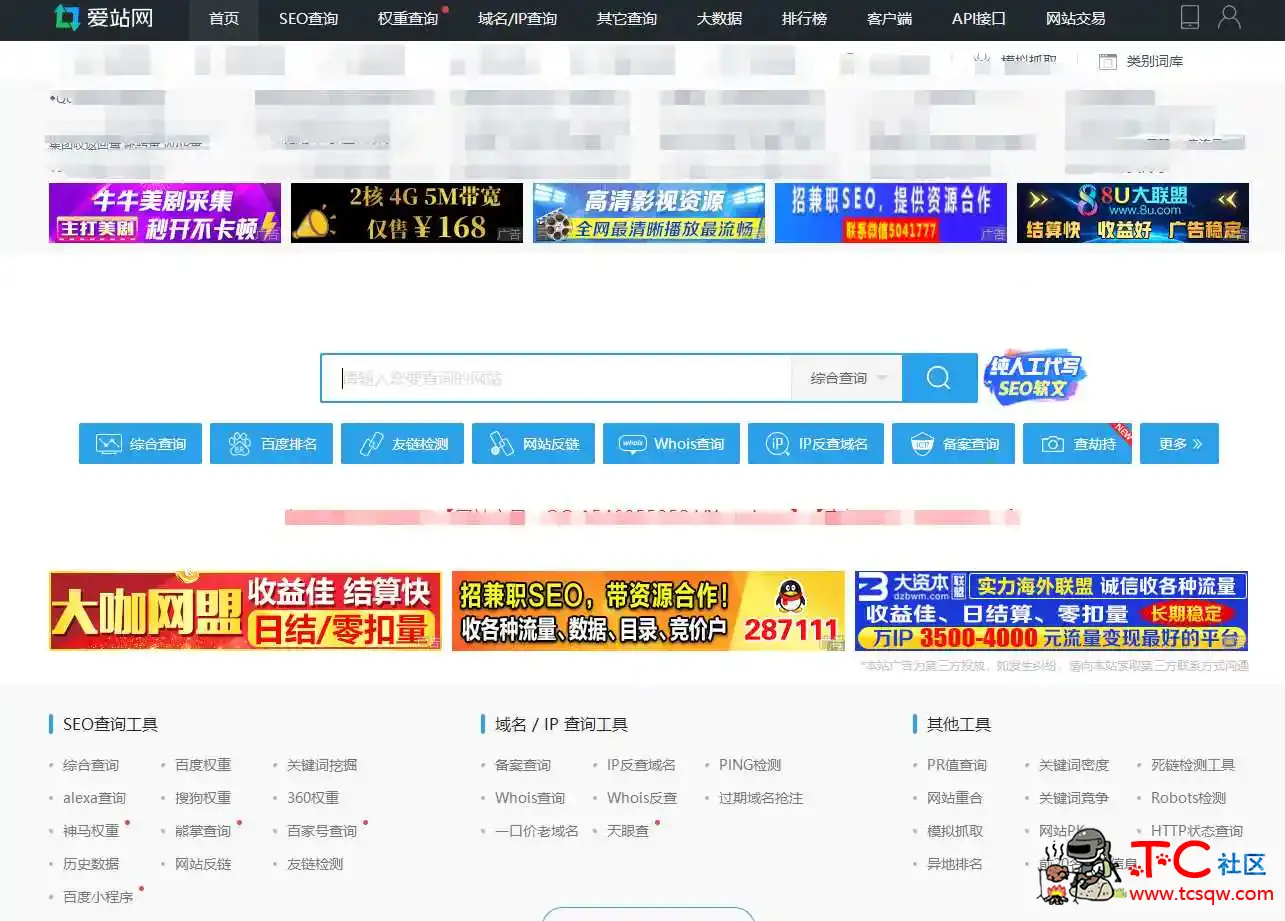This screenshot has width=1285, height=921.
Task: Open the 一口价老域名 link
Action: (537, 831)
